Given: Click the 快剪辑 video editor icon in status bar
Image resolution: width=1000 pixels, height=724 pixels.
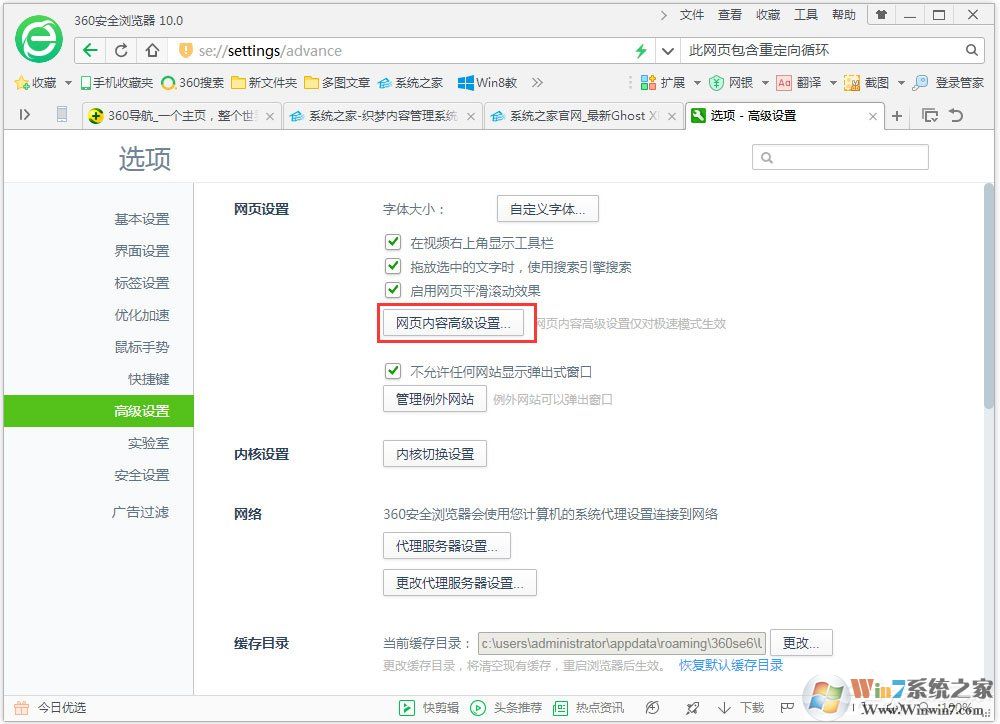Looking at the screenshot, I should (x=420, y=709).
